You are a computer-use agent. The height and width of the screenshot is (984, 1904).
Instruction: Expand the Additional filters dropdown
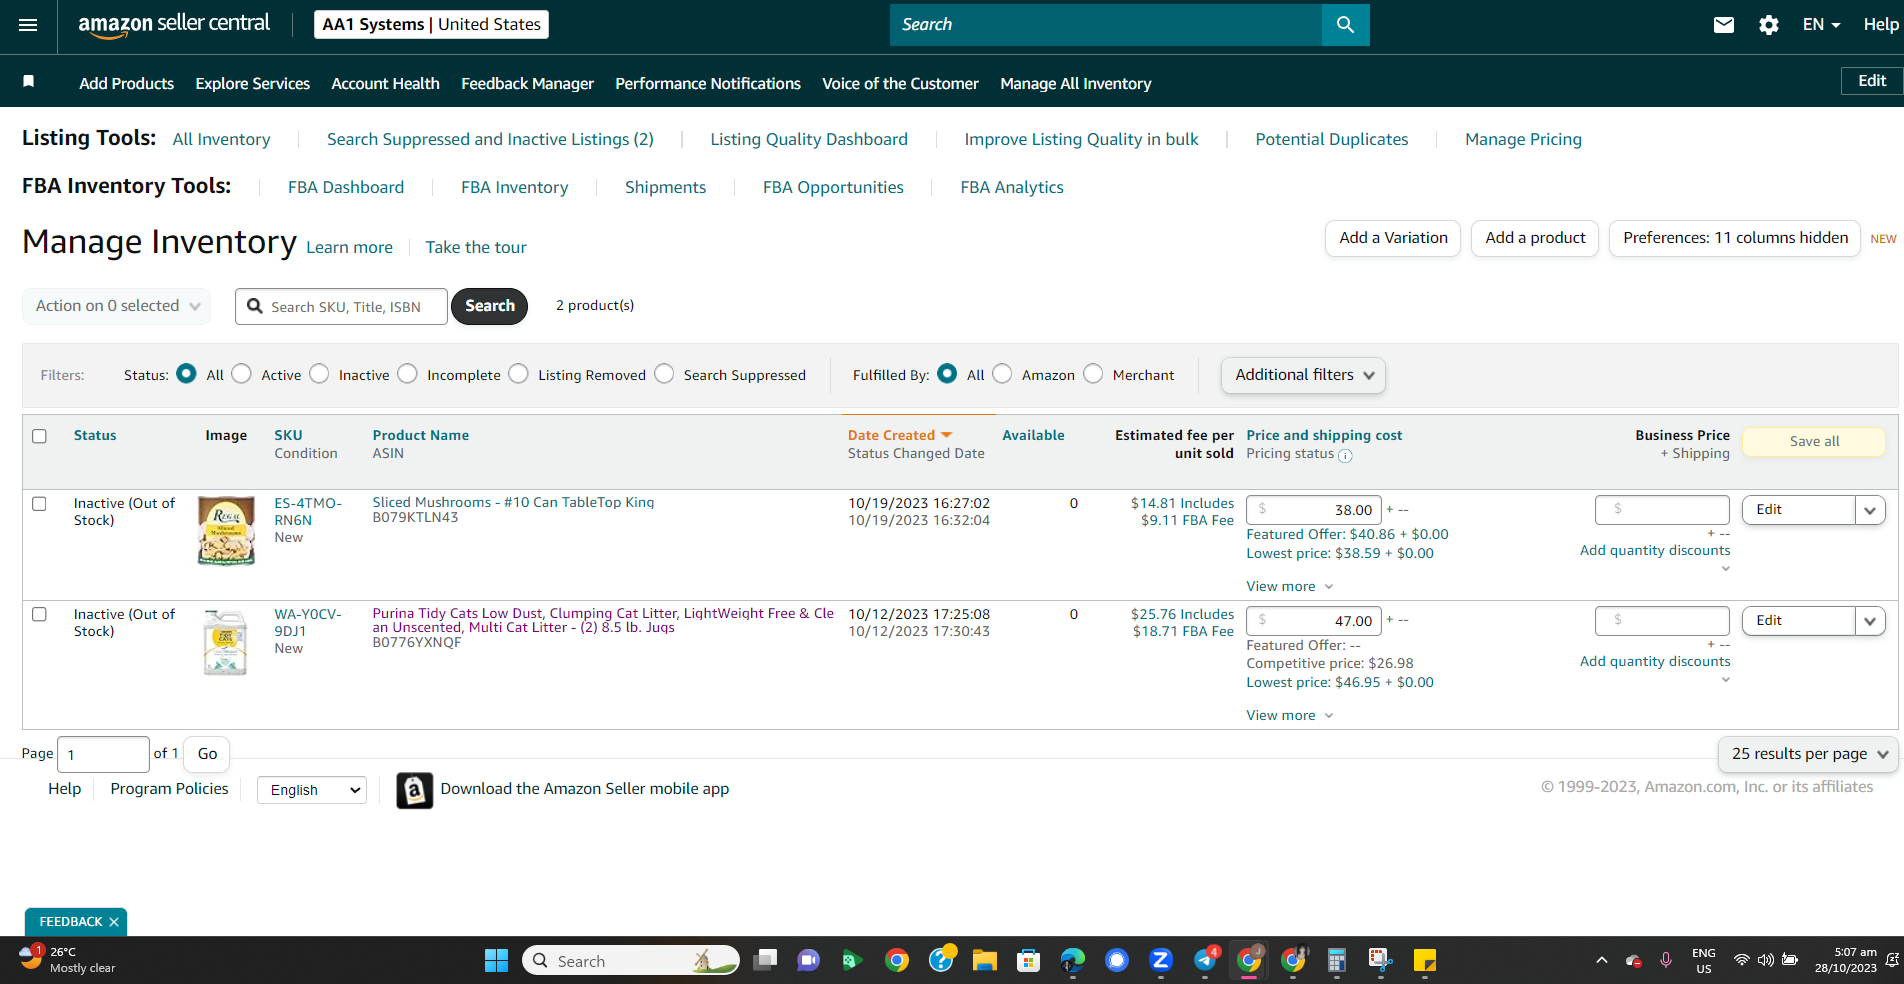click(1303, 375)
